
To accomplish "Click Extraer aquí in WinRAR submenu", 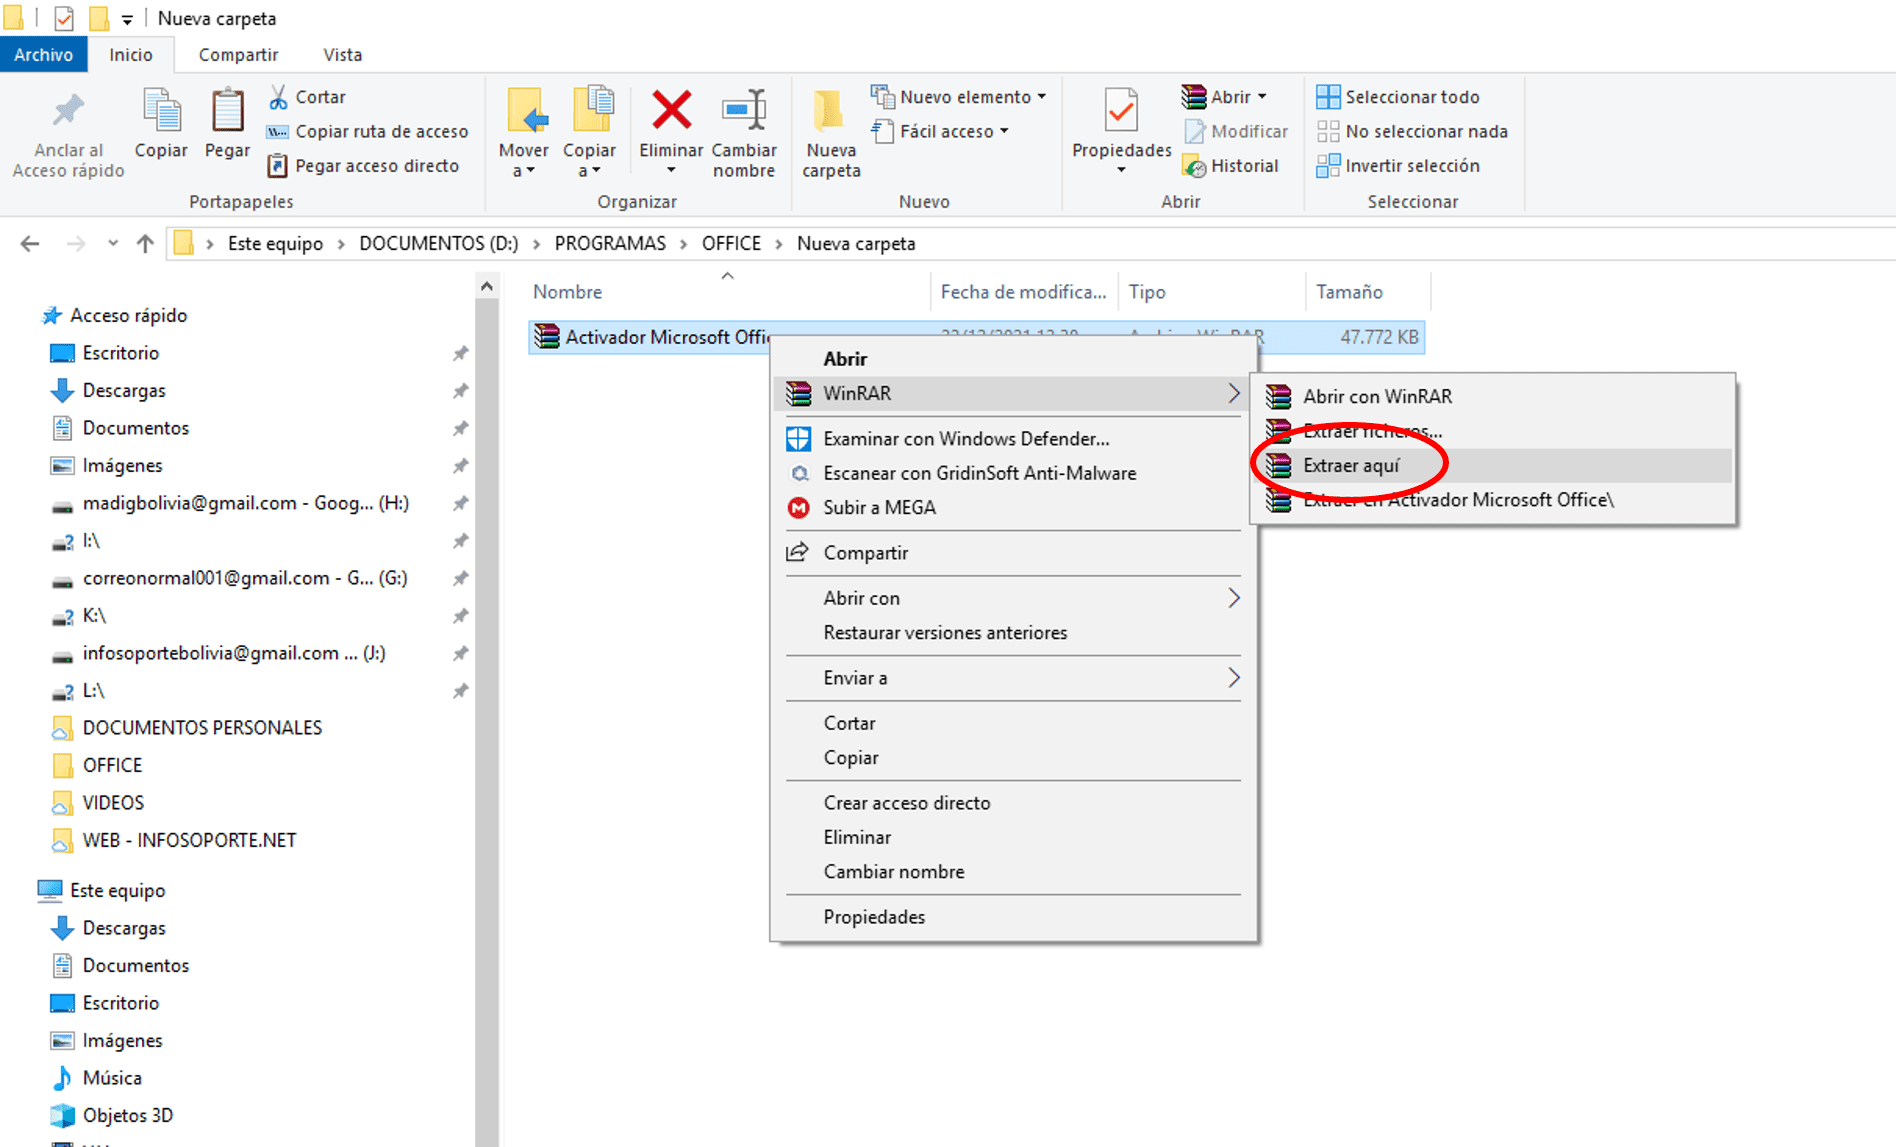I will click(x=1493, y=466).
